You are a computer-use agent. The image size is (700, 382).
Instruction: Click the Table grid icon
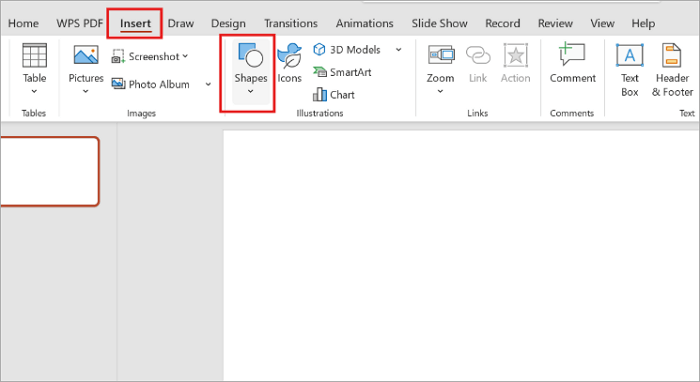34,55
